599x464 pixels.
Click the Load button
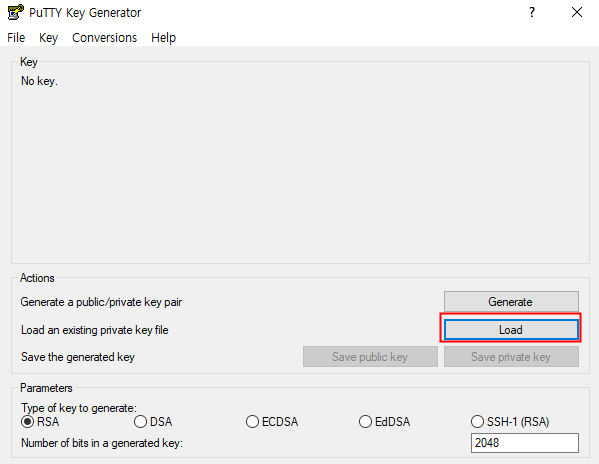511,330
